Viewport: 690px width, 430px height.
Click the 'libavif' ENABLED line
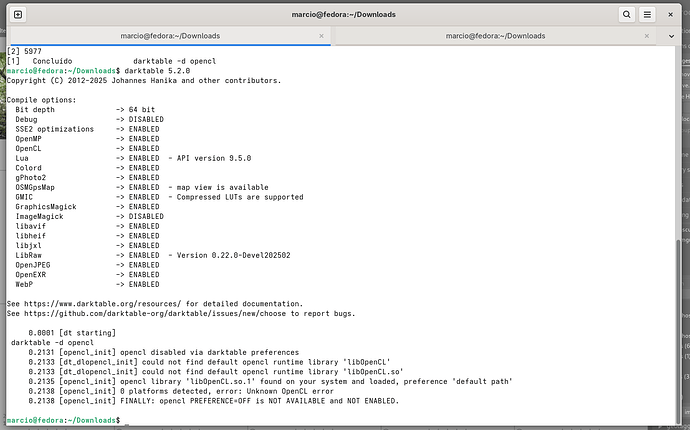pos(87,226)
